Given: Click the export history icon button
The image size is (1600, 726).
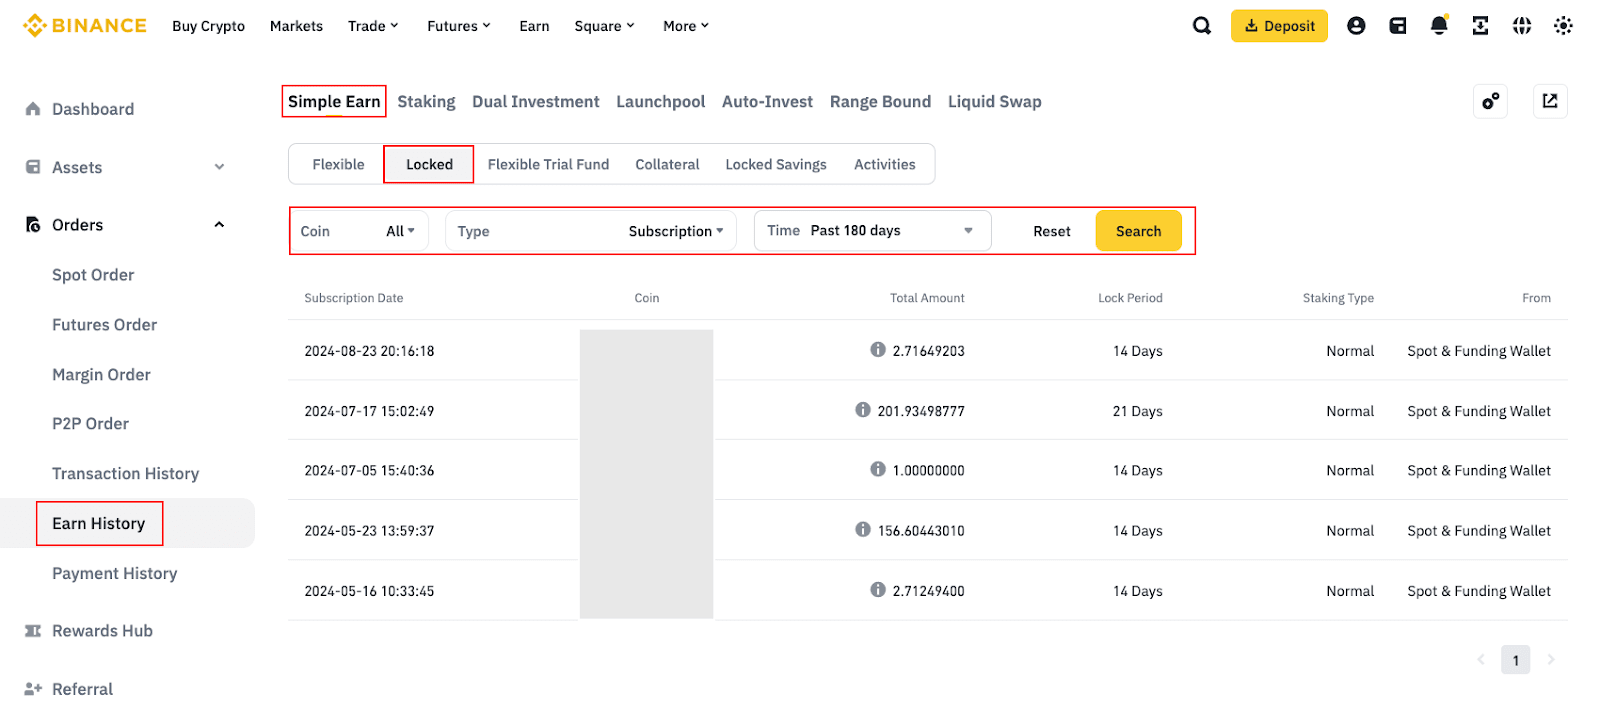Looking at the screenshot, I should coord(1550,101).
